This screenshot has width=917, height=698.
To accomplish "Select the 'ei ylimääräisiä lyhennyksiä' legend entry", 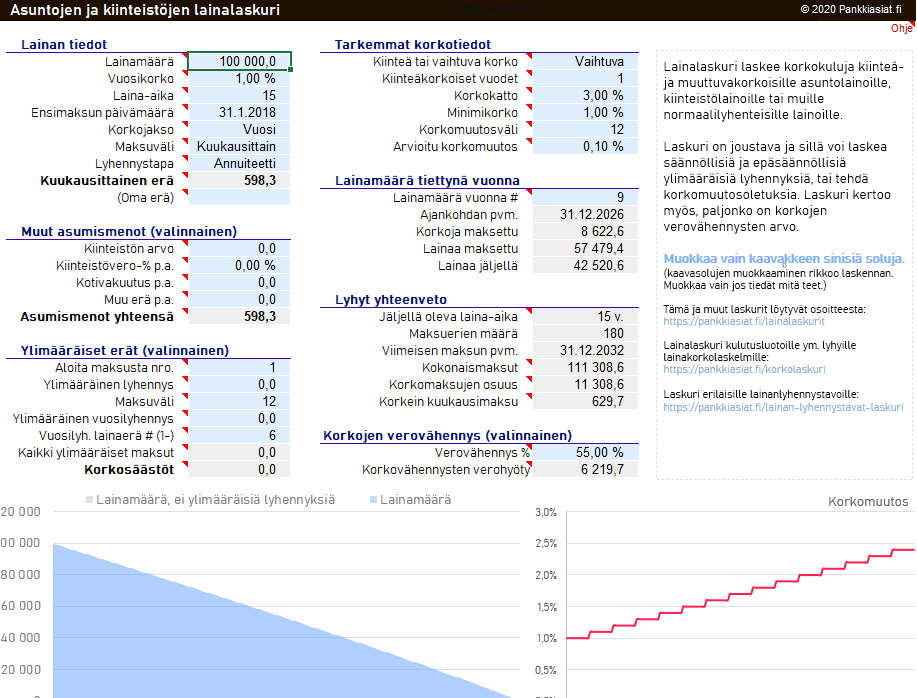I will tap(214, 500).
